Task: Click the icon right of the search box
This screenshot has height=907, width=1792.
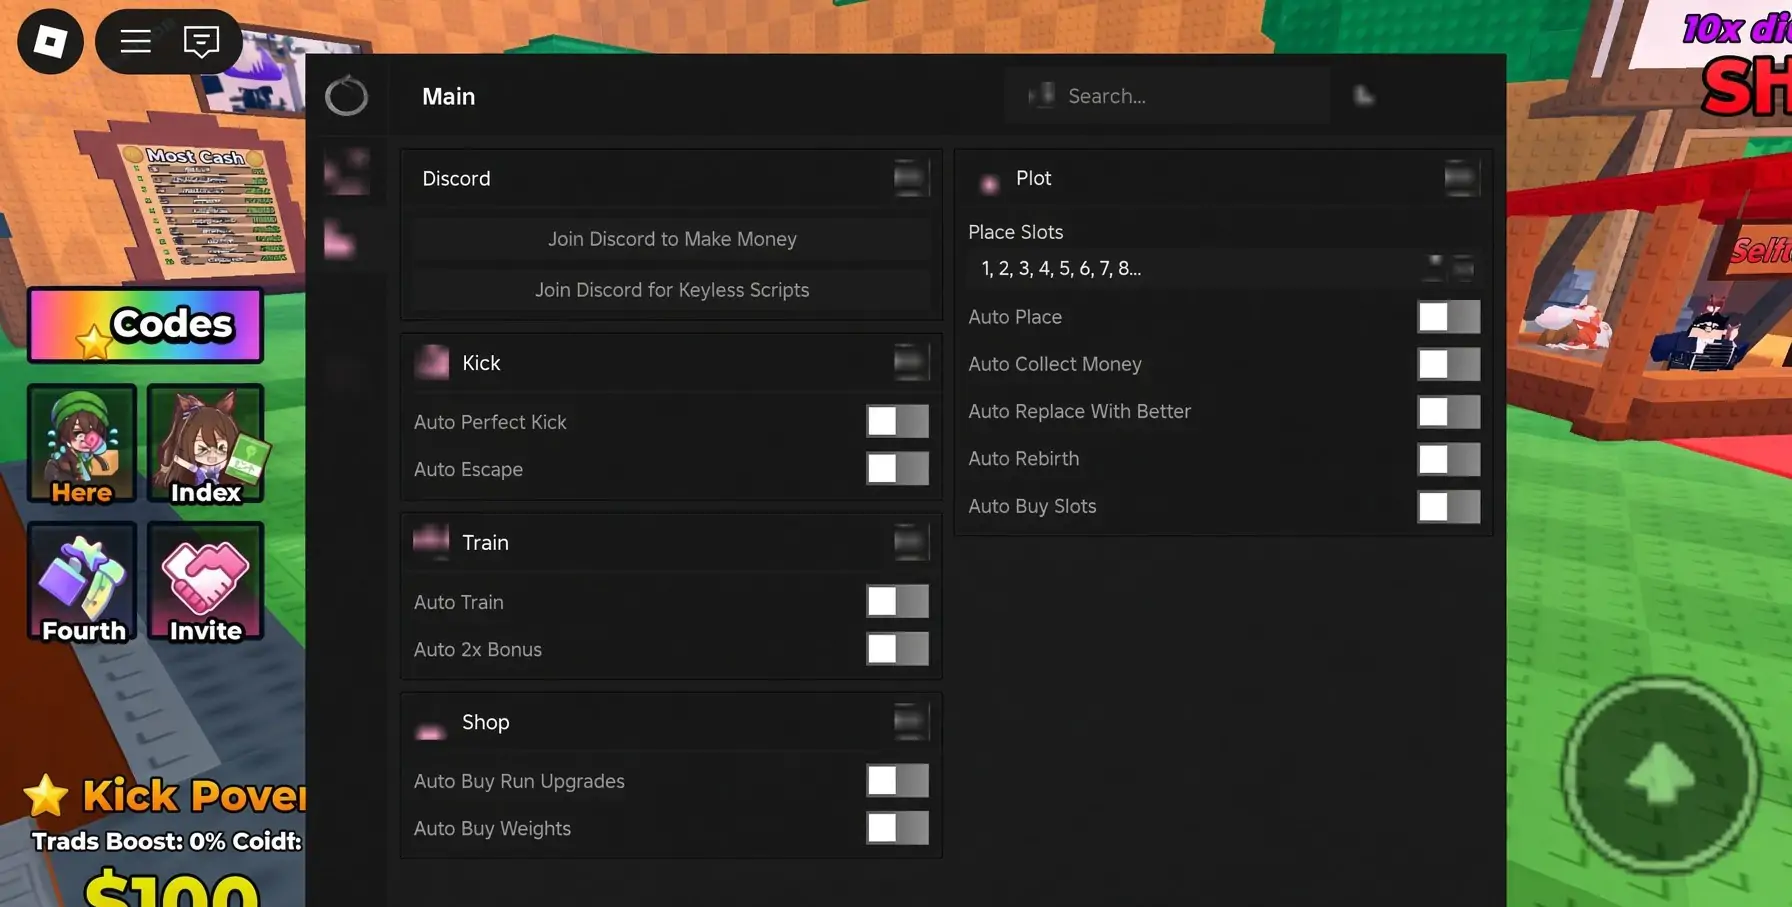Action: pos(1364,96)
